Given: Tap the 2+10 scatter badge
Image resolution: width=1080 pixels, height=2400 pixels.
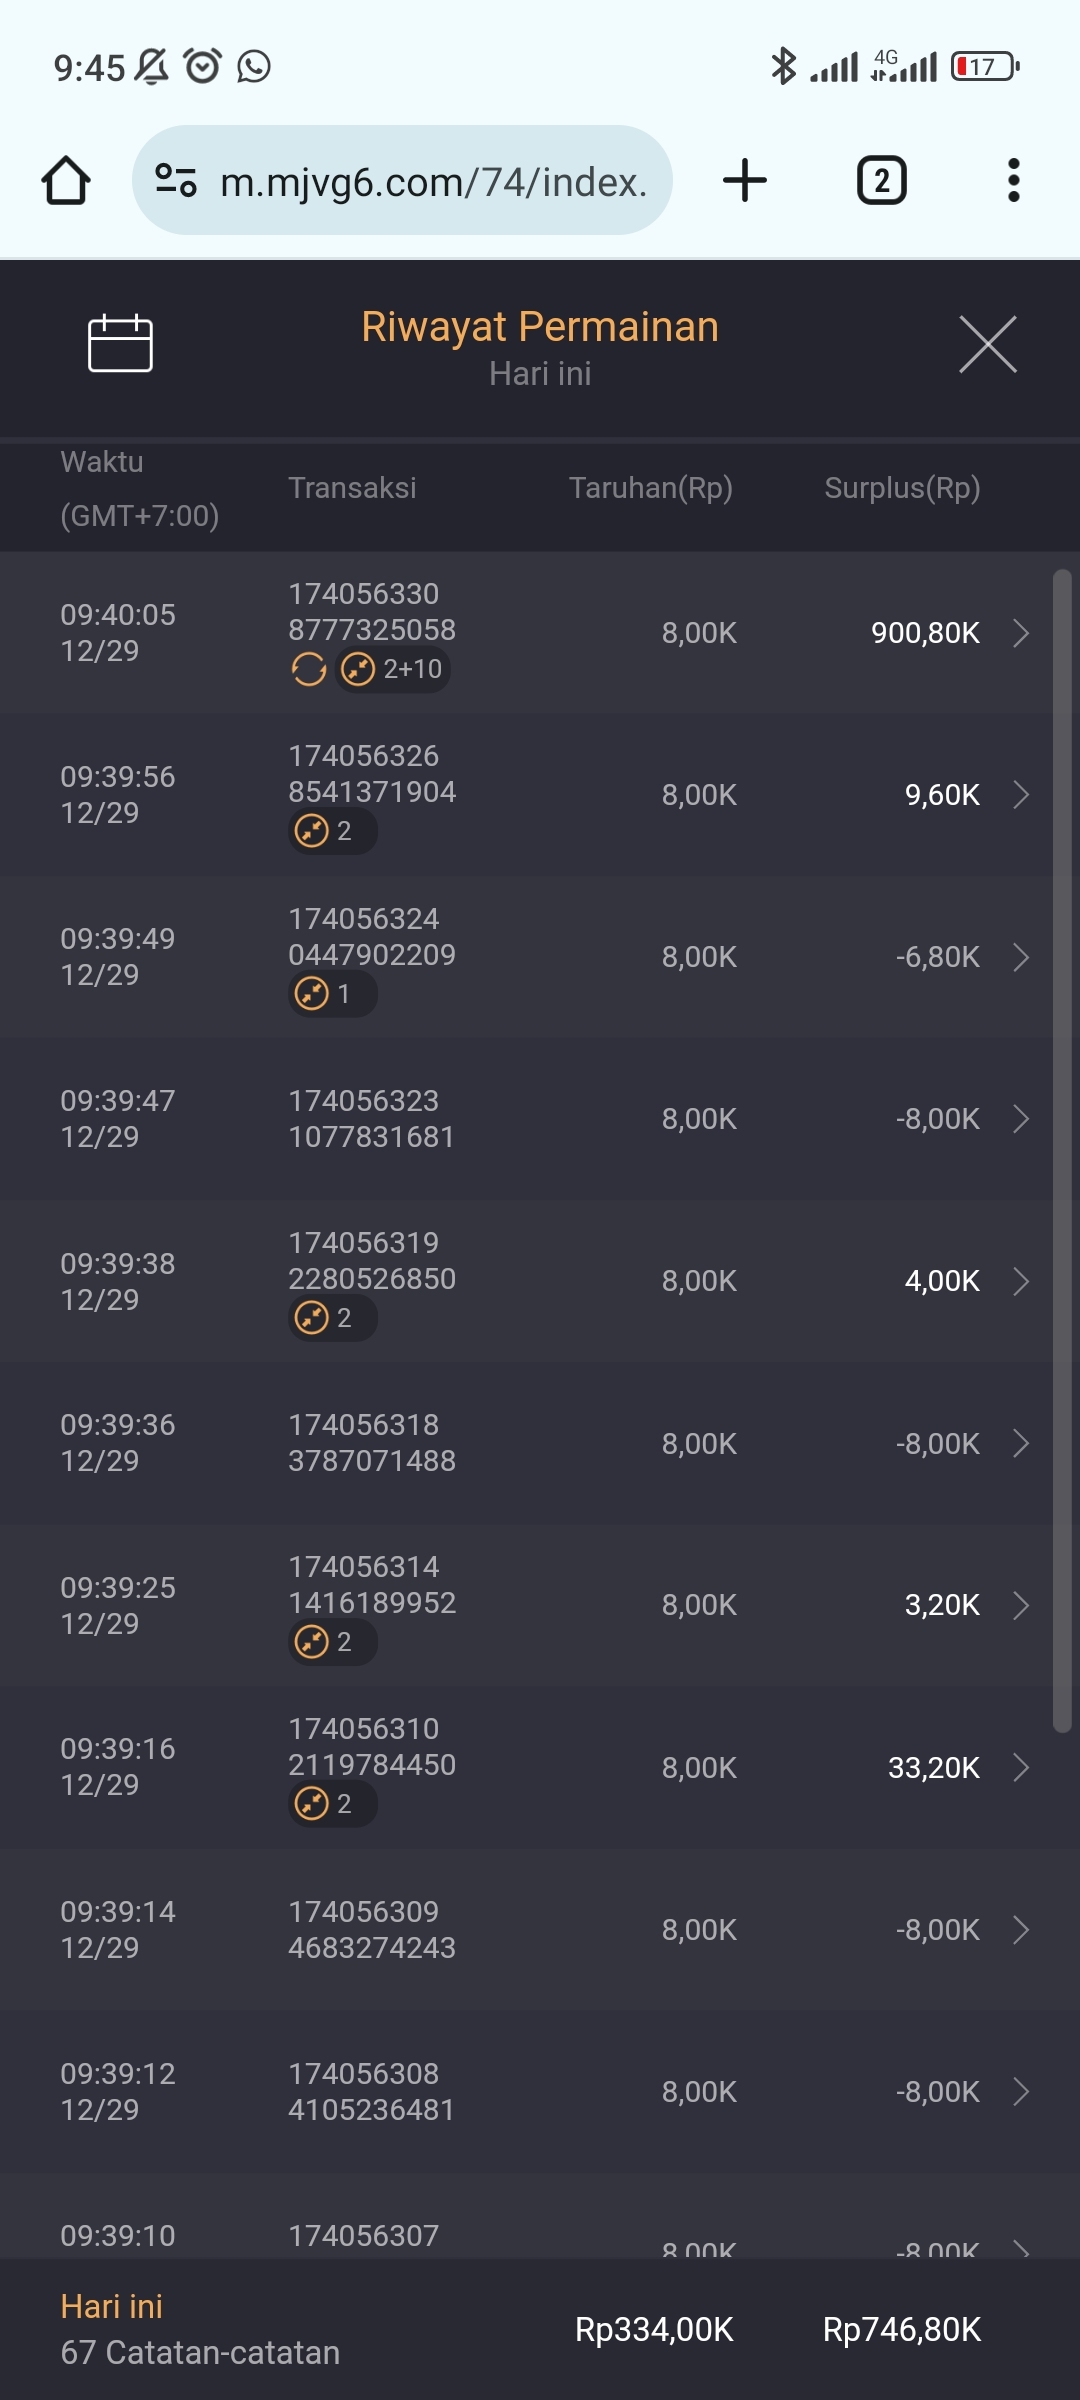Looking at the screenshot, I should [393, 669].
